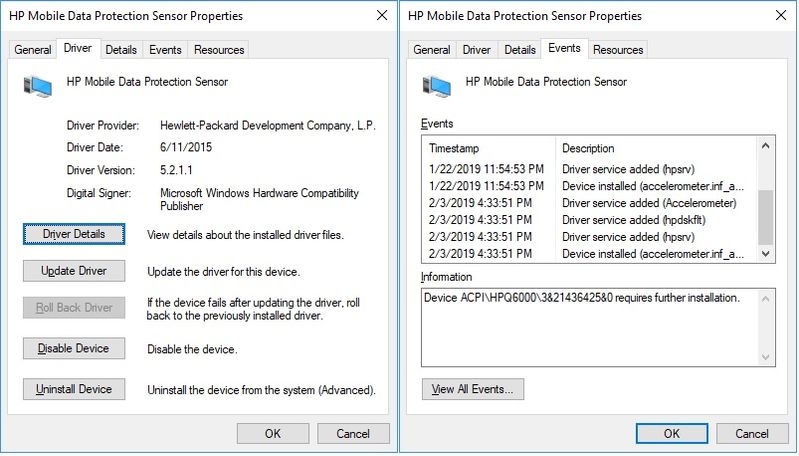Click the events list scrollbar thumb
This screenshot has width=799, height=456.
[765, 218]
